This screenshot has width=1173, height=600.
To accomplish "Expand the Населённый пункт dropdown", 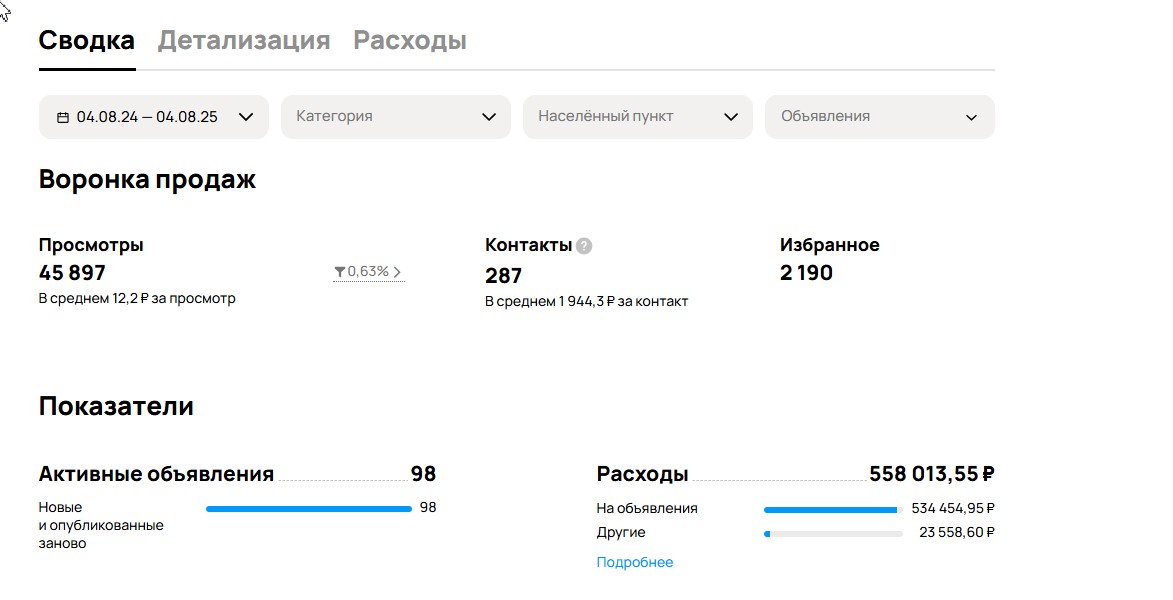I will [637, 117].
